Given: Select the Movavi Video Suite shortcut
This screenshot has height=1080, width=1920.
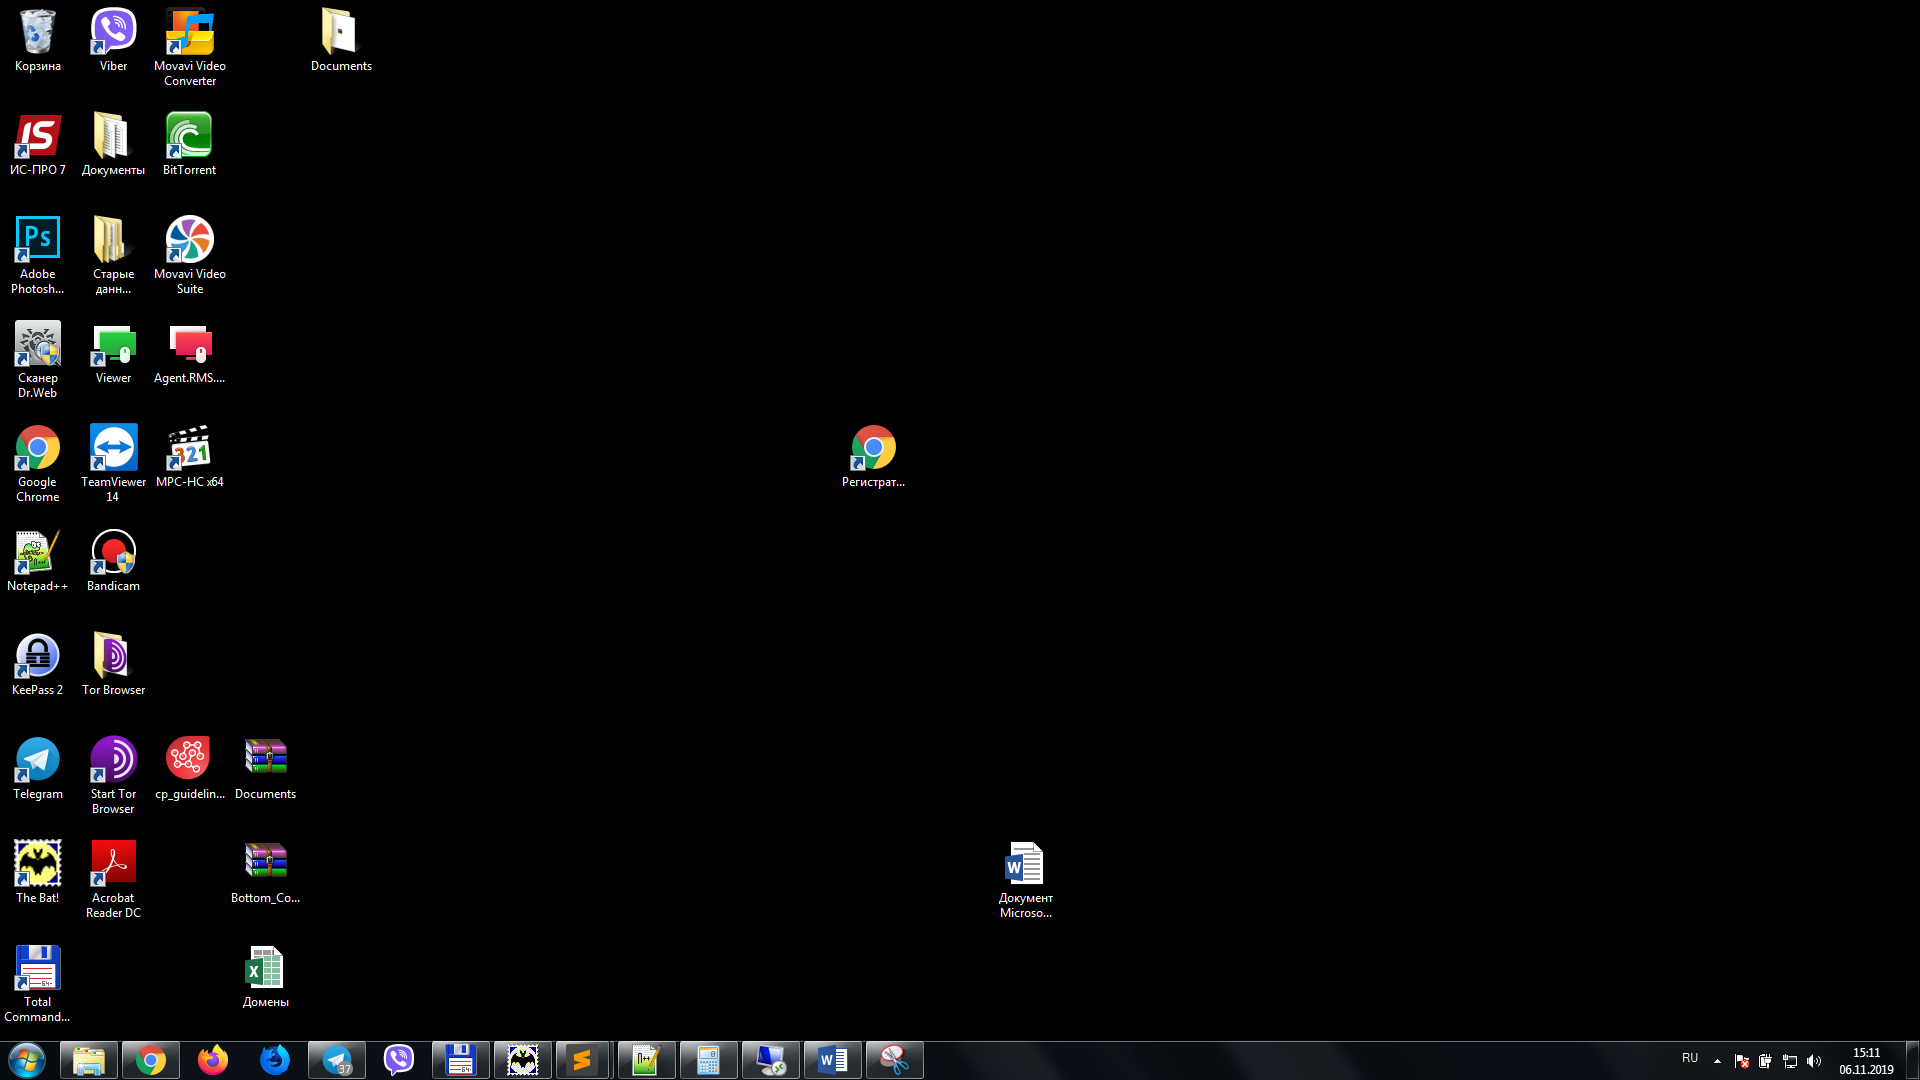Looking at the screenshot, I should click(189, 255).
